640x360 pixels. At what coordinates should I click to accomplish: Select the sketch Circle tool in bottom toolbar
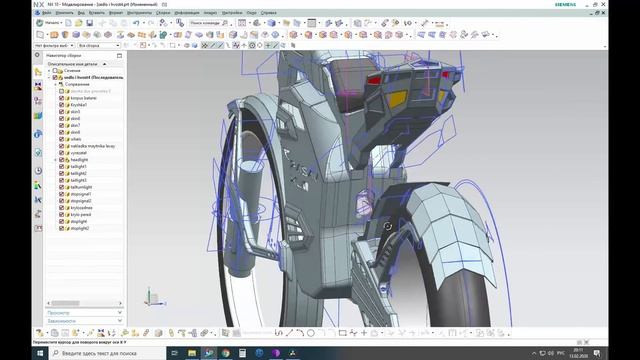click(x=311, y=333)
